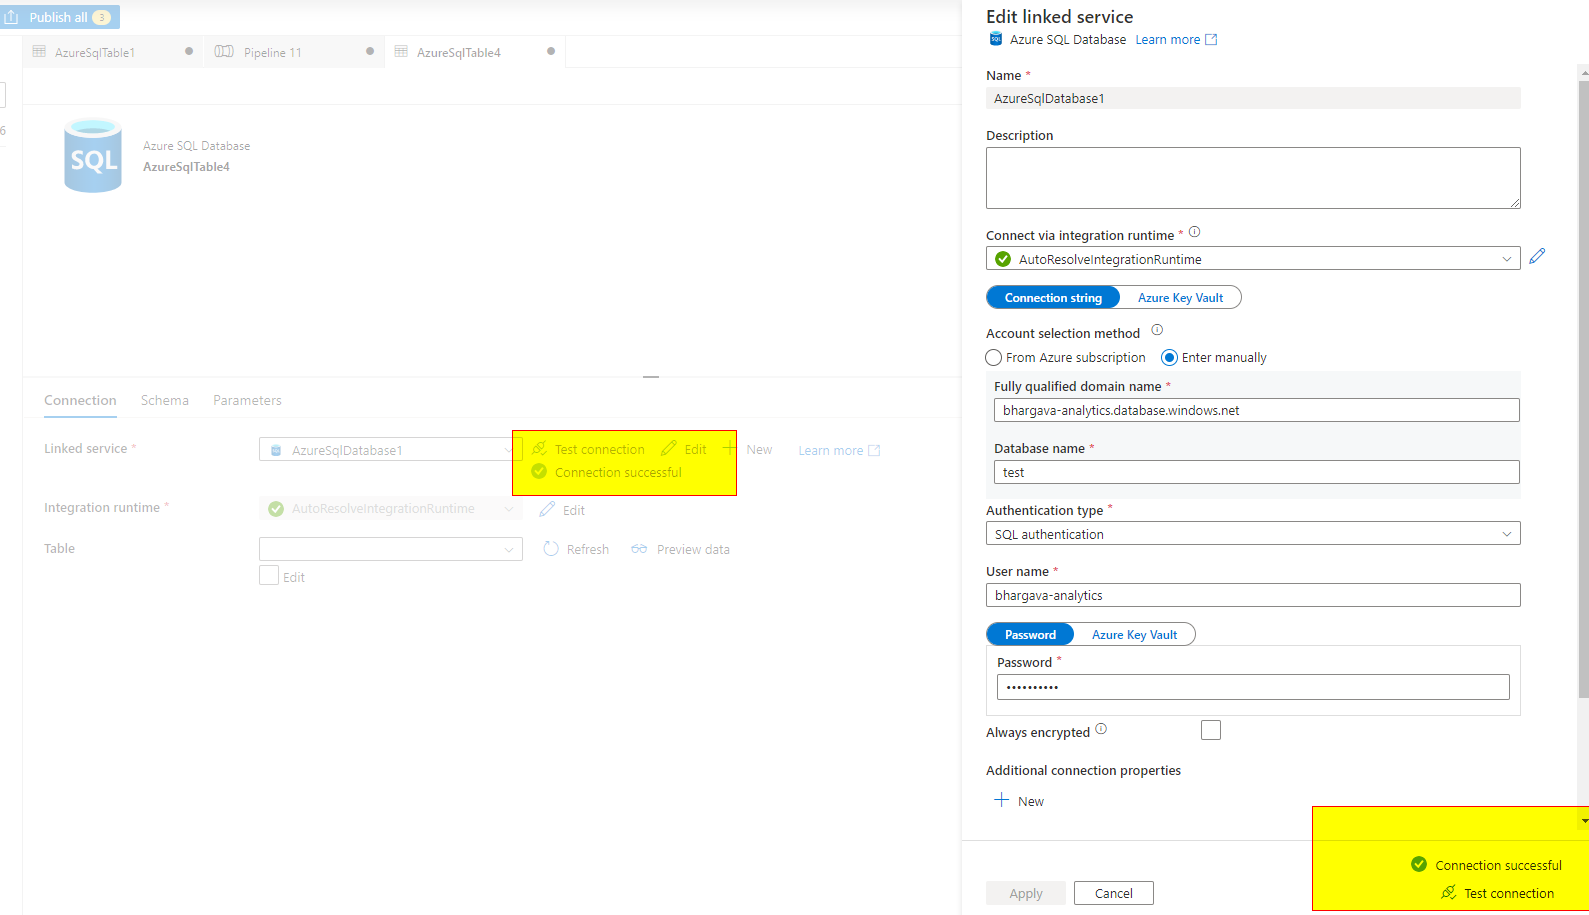Open the Linked service AzureSqlDatabase1 dropdown
Image resolution: width=1589 pixels, height=915 pixels.
[390, 449]
